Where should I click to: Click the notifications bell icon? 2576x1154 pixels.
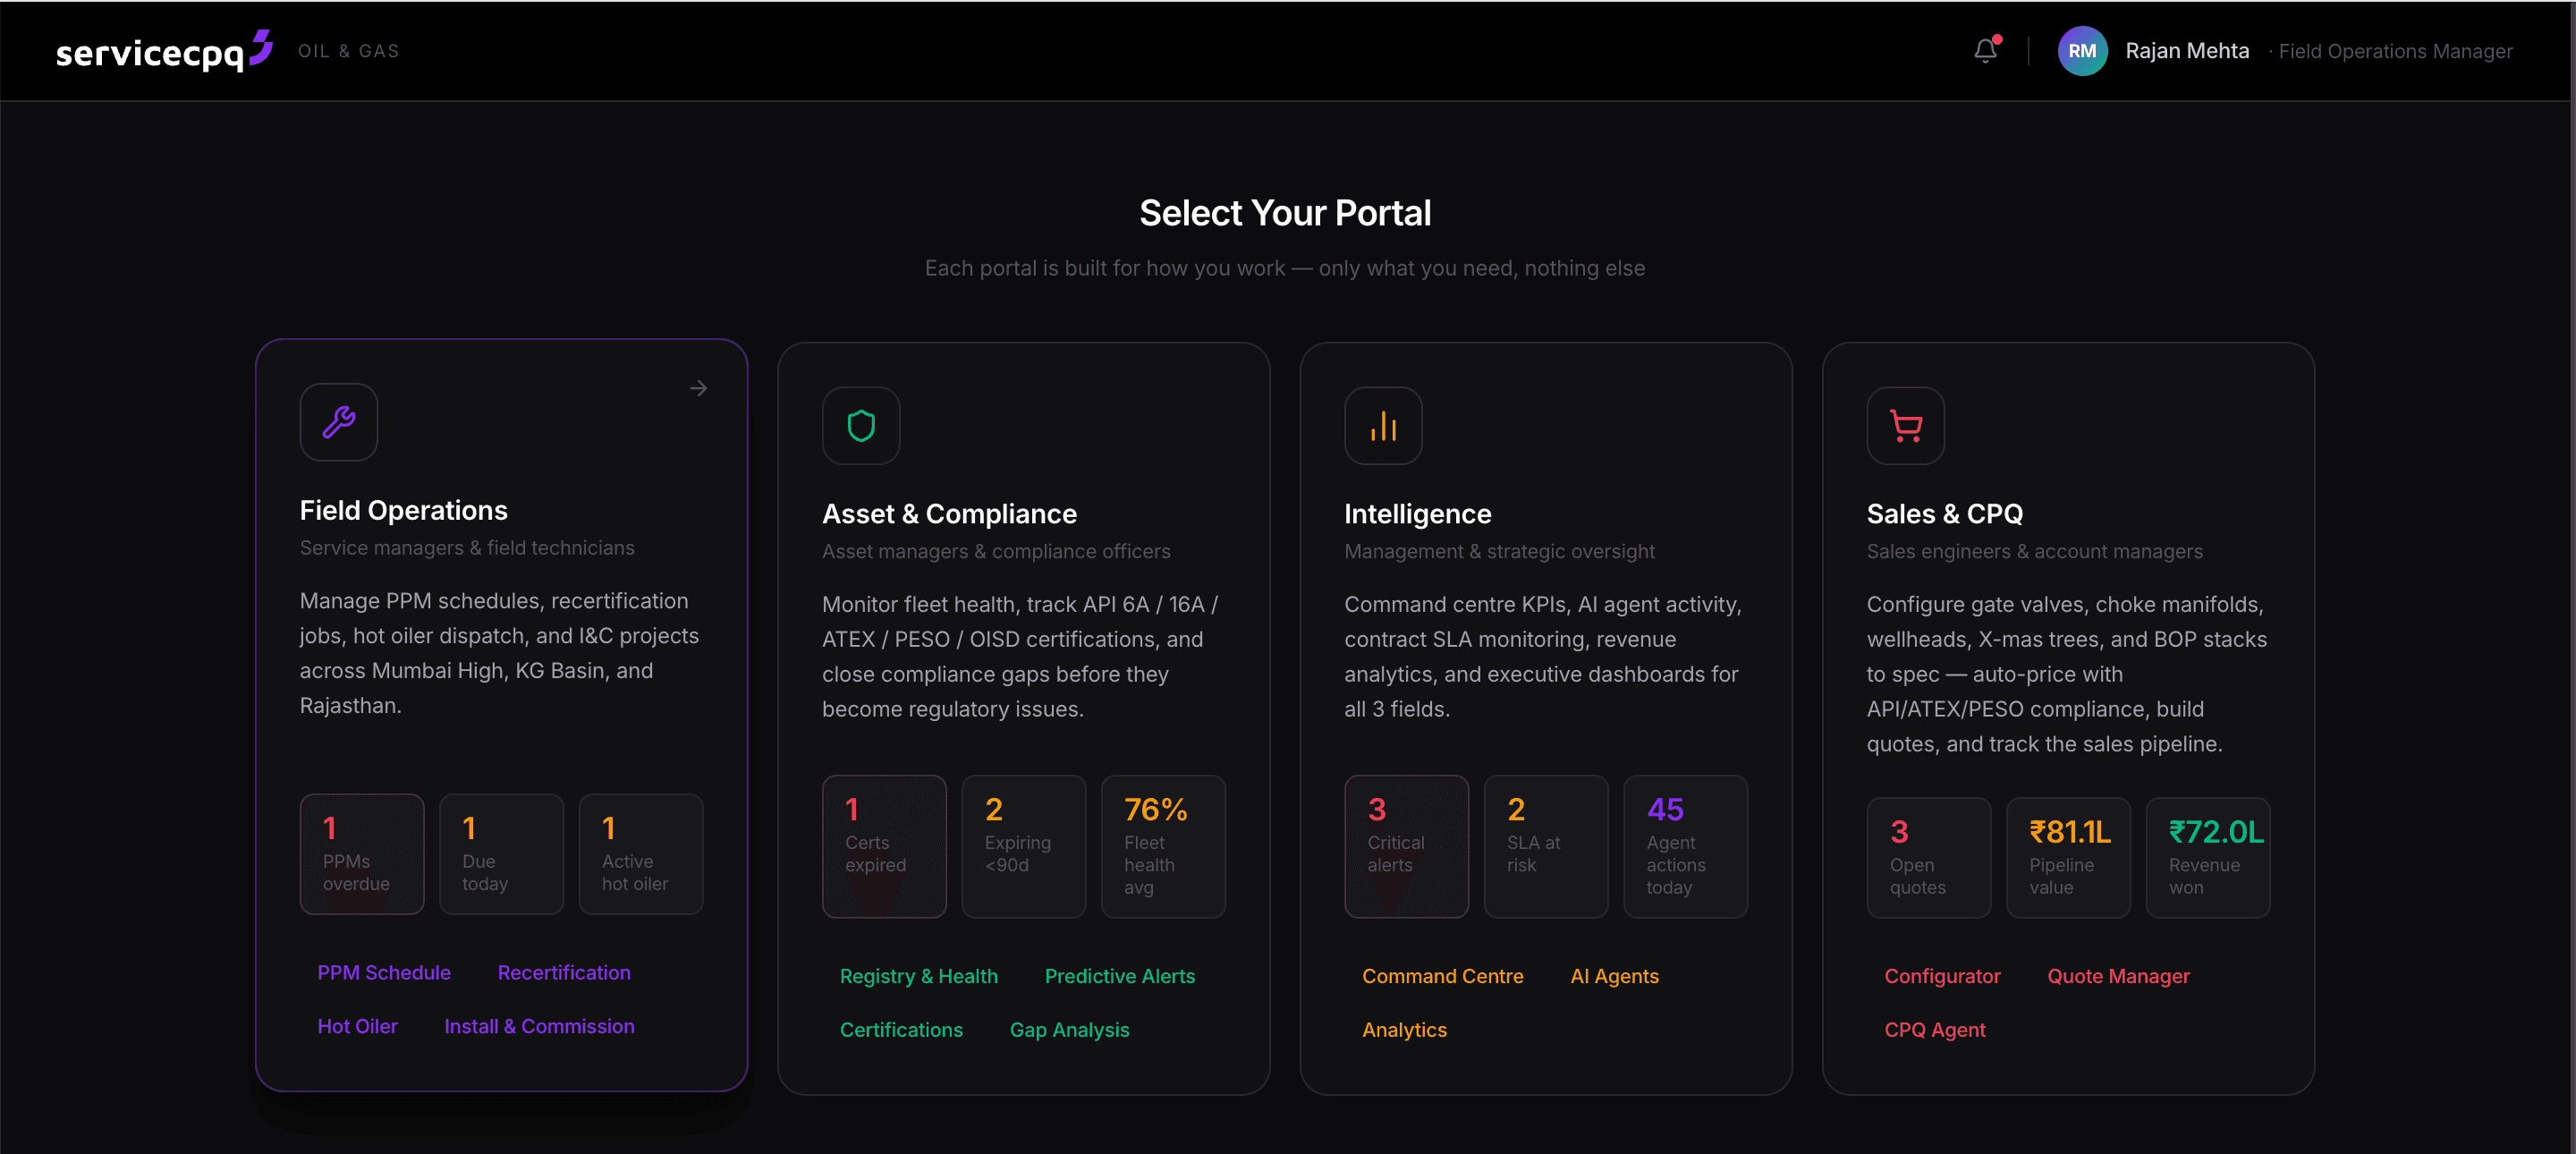(1985, 50)
